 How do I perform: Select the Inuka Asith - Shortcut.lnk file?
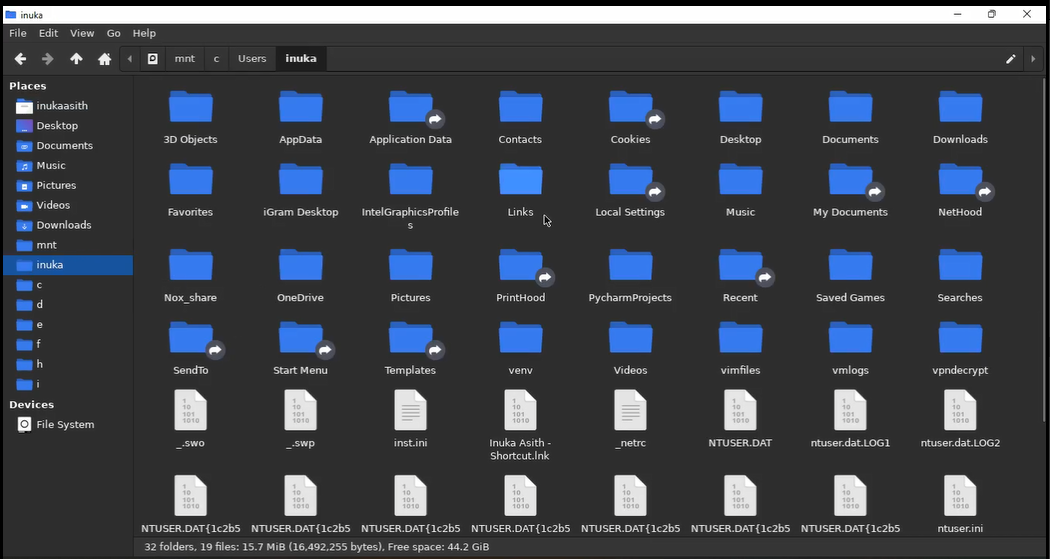point(520,426)
